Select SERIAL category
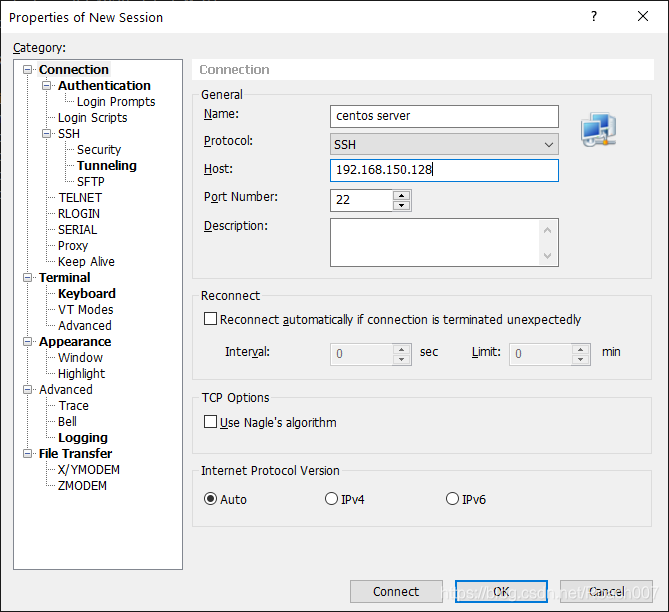This screenshot has height=612, width=669. click(x=78, y=230)
